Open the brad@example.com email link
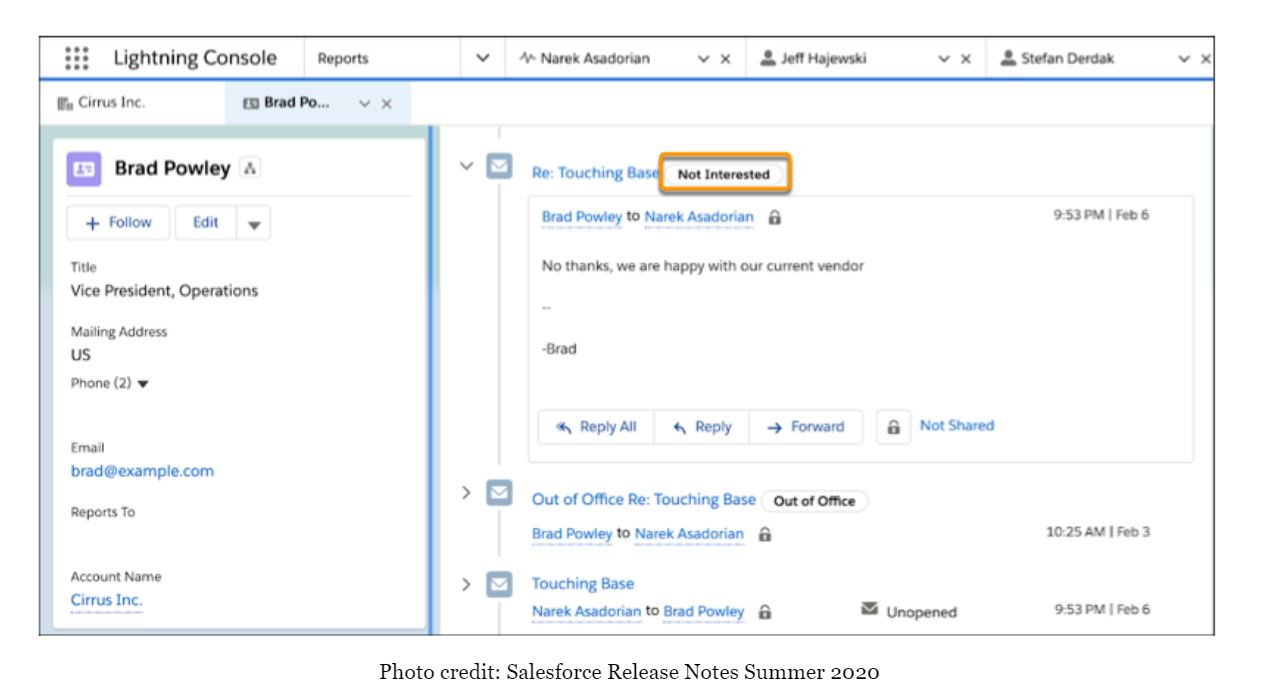Screen dimensions: 1265x696 pyautogui.click(x=141, y=471)
